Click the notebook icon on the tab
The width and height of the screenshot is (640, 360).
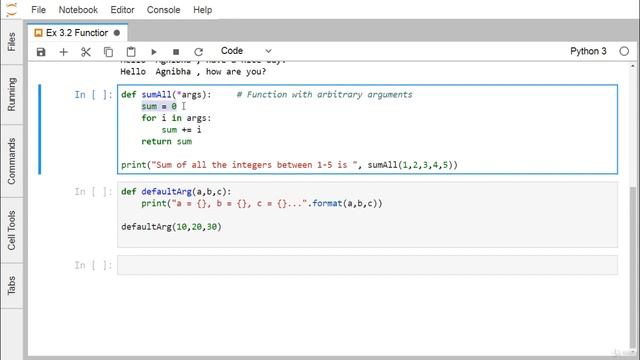click(x=38, y=33)
